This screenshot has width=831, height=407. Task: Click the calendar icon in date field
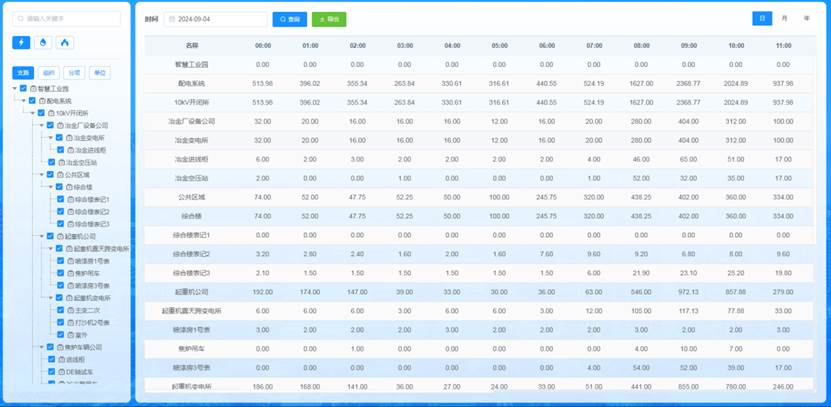[x=171, y=19]
